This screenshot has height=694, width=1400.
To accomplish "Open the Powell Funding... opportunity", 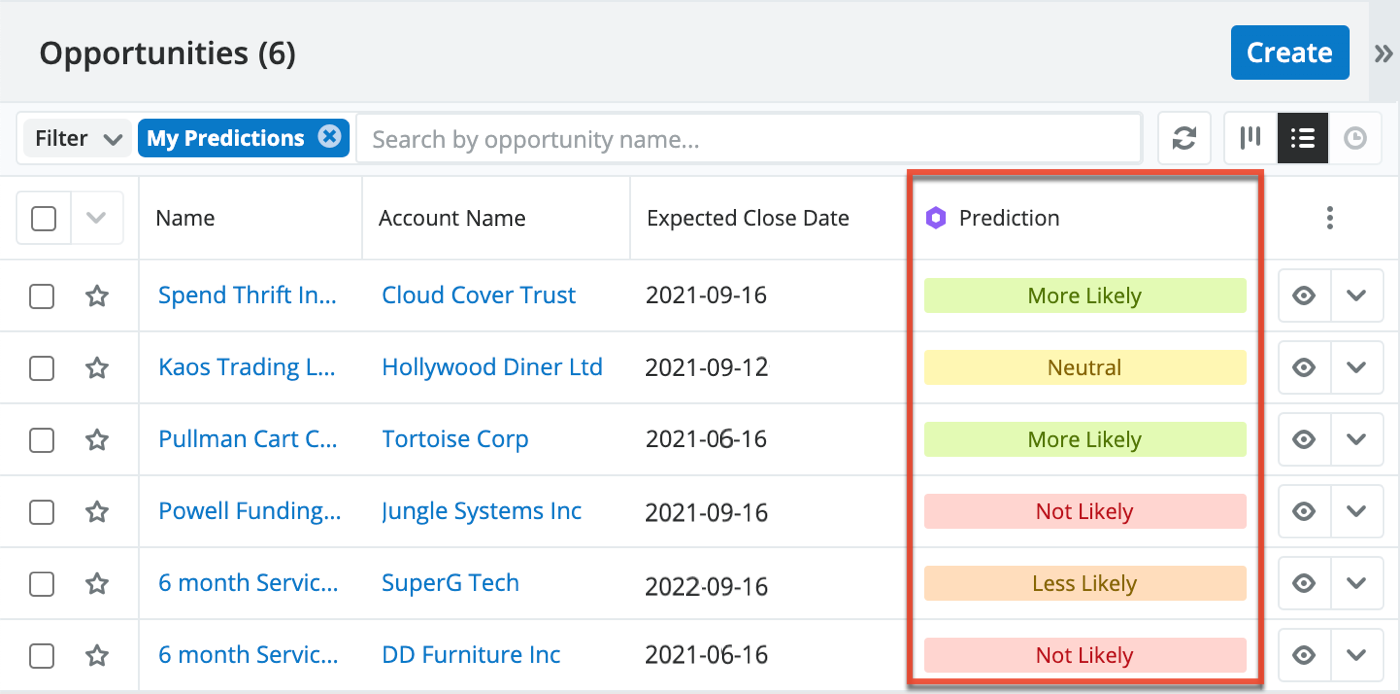I will pyautogui.click(x=250, y=511).
